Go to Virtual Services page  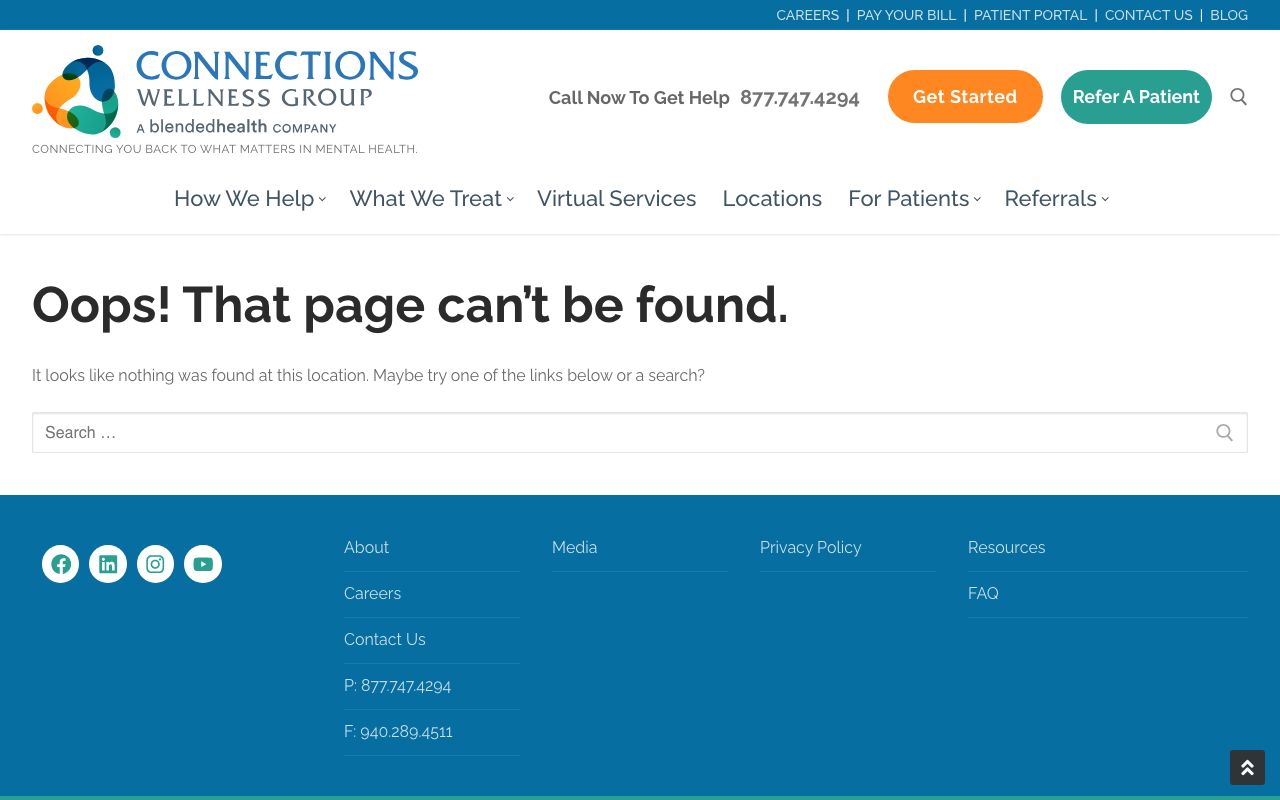click(x=616, y=199)
